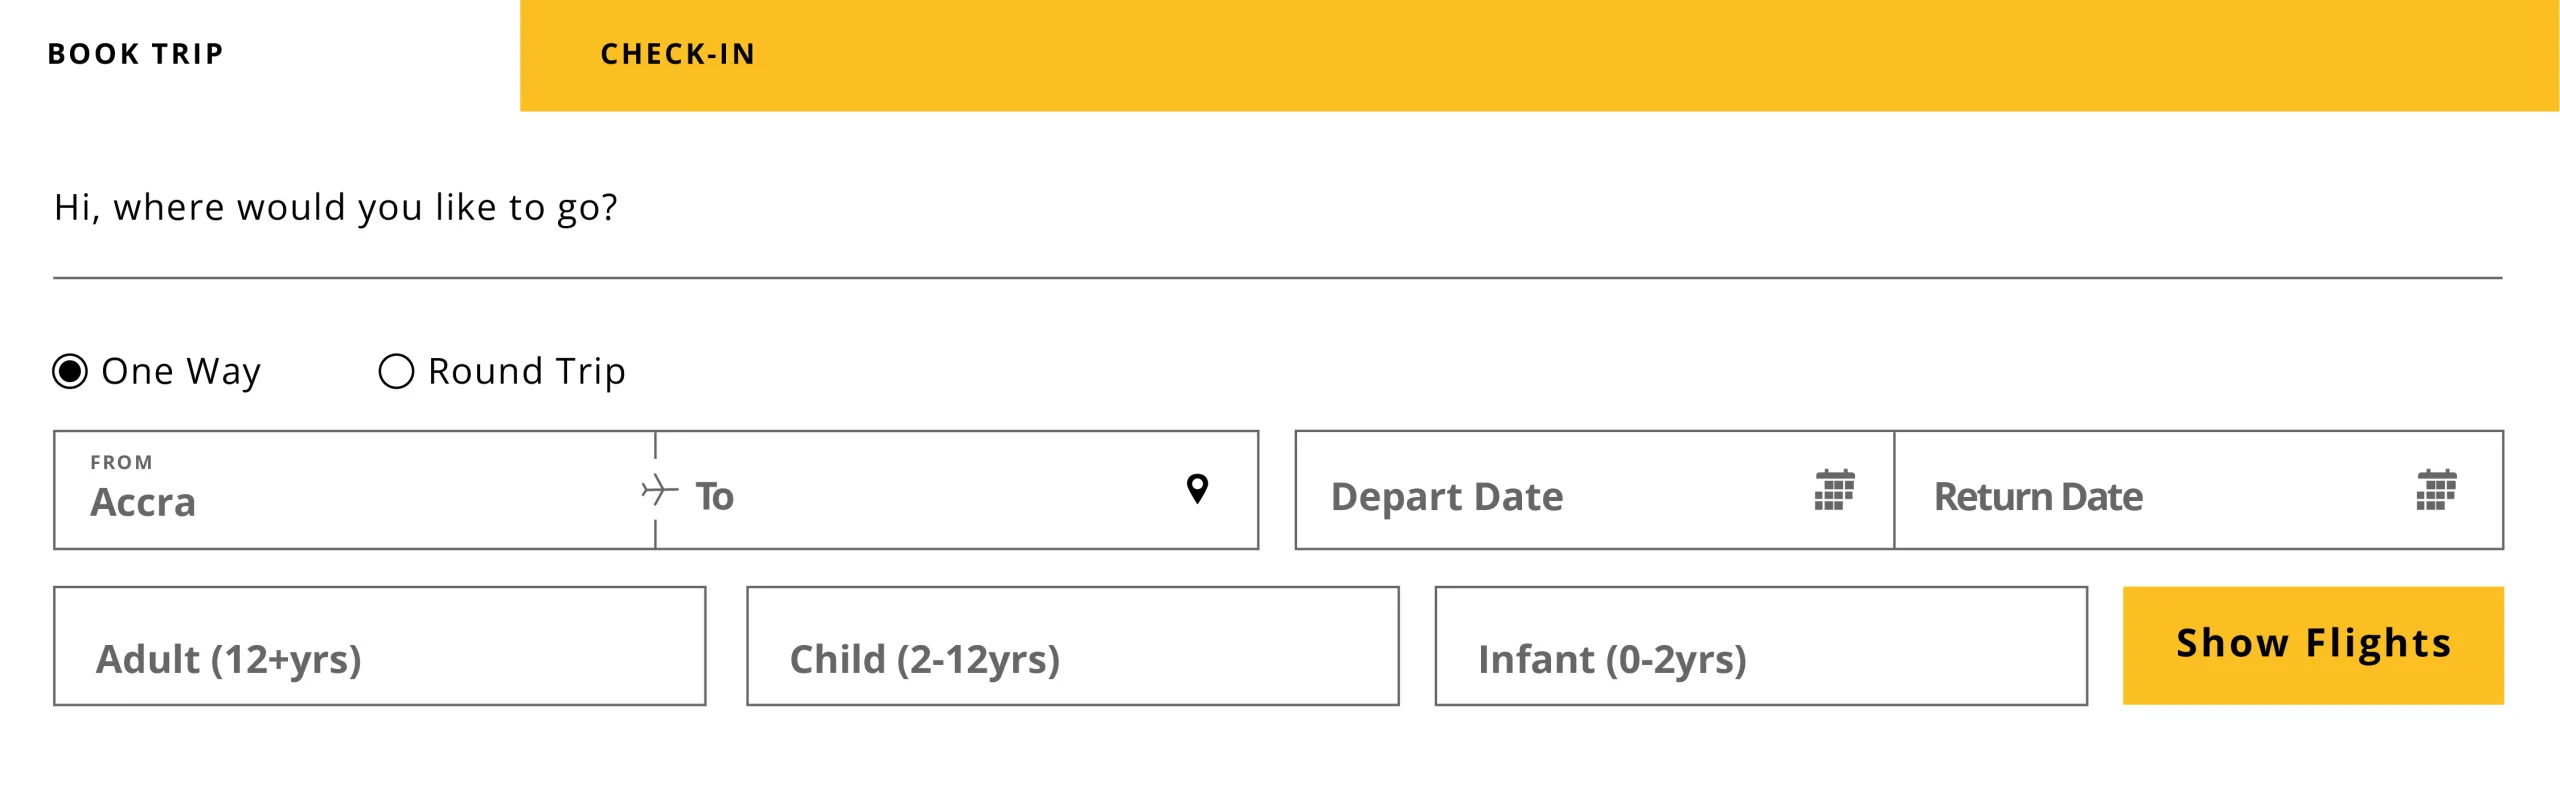Image resolution: width=2560 pixels, height=797 pixels.
Task: Click the From field showing Accra
Action: point(350,502)
